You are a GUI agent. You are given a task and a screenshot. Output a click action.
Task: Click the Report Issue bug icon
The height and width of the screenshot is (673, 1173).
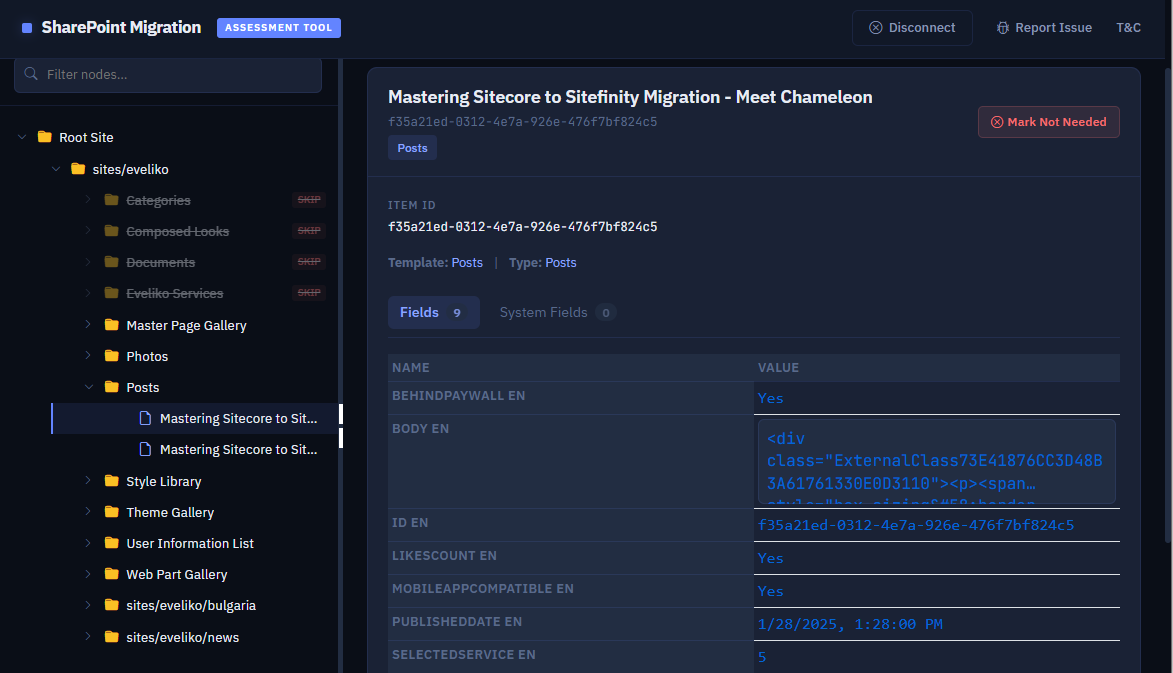(x=1002, y=28)
